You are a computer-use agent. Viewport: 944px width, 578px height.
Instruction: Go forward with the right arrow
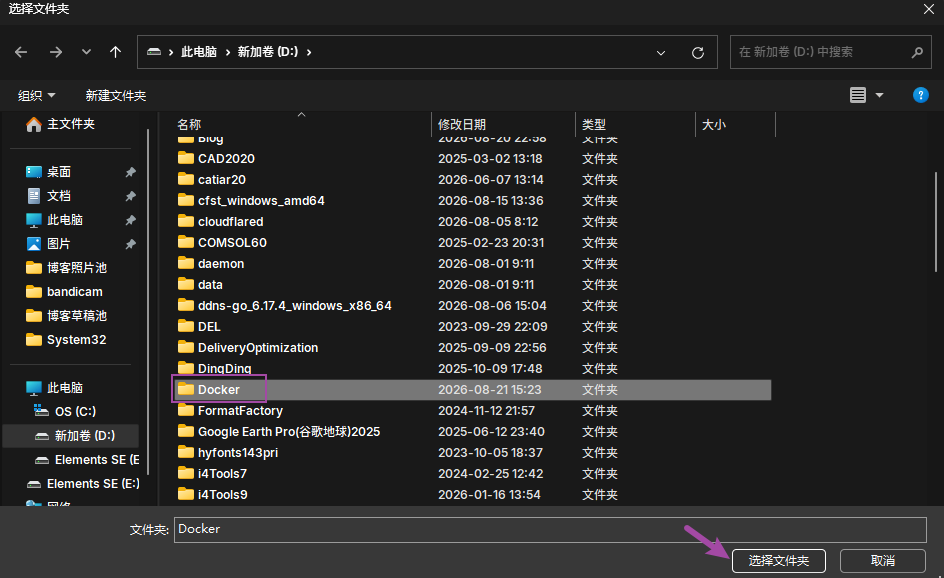[55, 52]
